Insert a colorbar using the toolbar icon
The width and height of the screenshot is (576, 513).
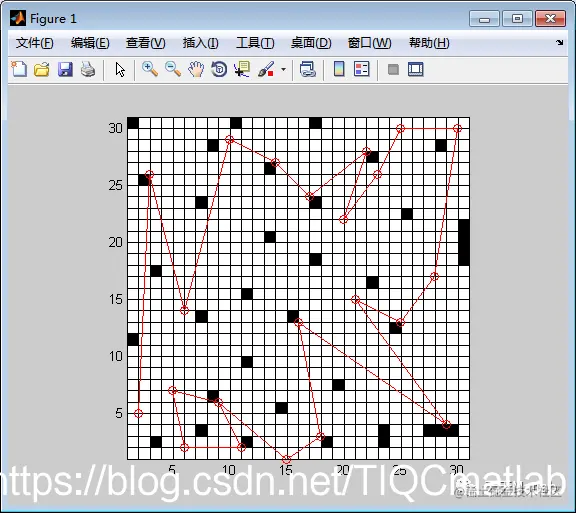tap(339, 69)
